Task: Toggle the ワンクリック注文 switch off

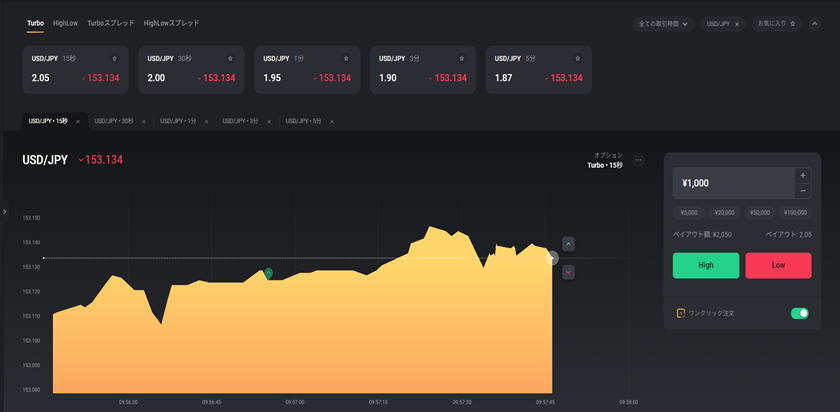Action: [799, 313]
